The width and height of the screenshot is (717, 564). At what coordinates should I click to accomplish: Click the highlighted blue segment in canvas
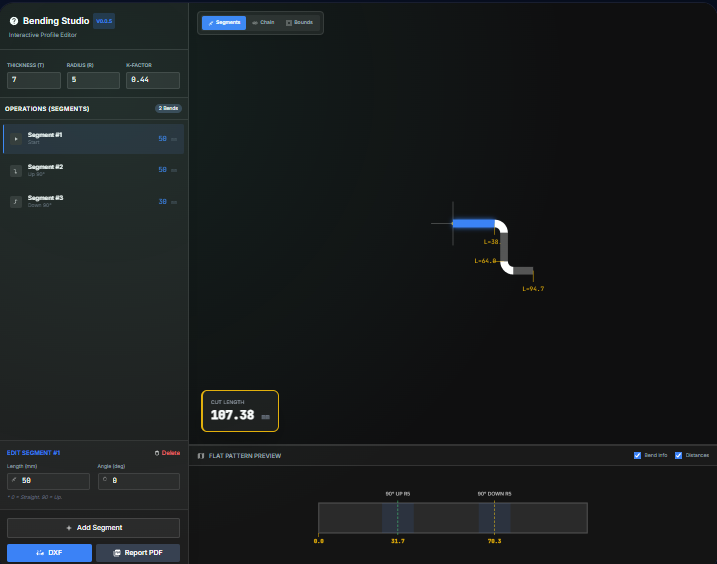click(x=474, y=223)
